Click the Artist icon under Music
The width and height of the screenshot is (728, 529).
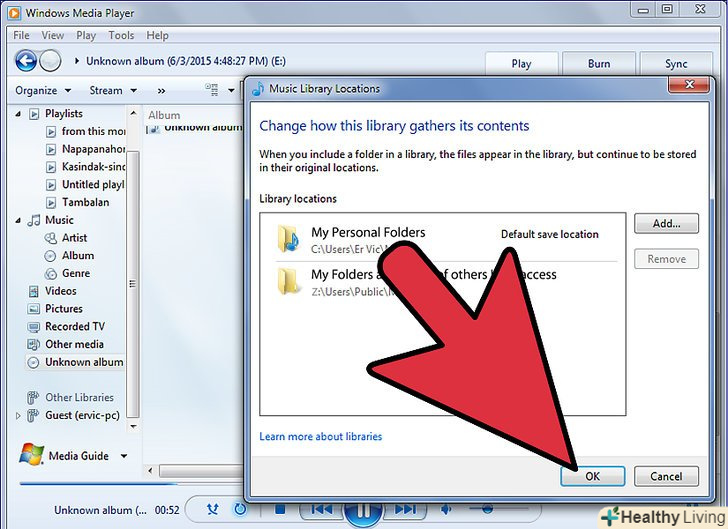pyautogui.click(x=50, y=238)
